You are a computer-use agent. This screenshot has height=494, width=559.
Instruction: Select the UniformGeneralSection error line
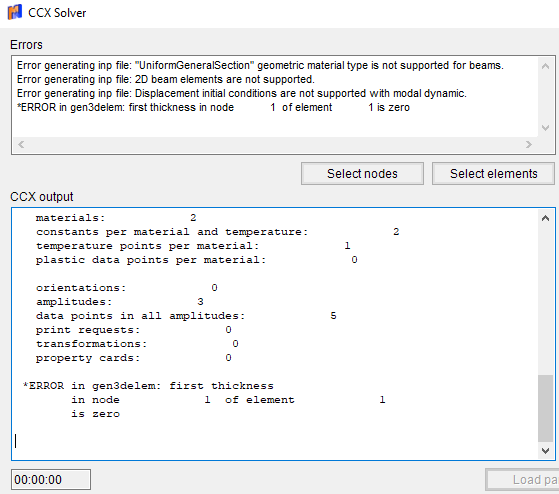tap(260, 66)
